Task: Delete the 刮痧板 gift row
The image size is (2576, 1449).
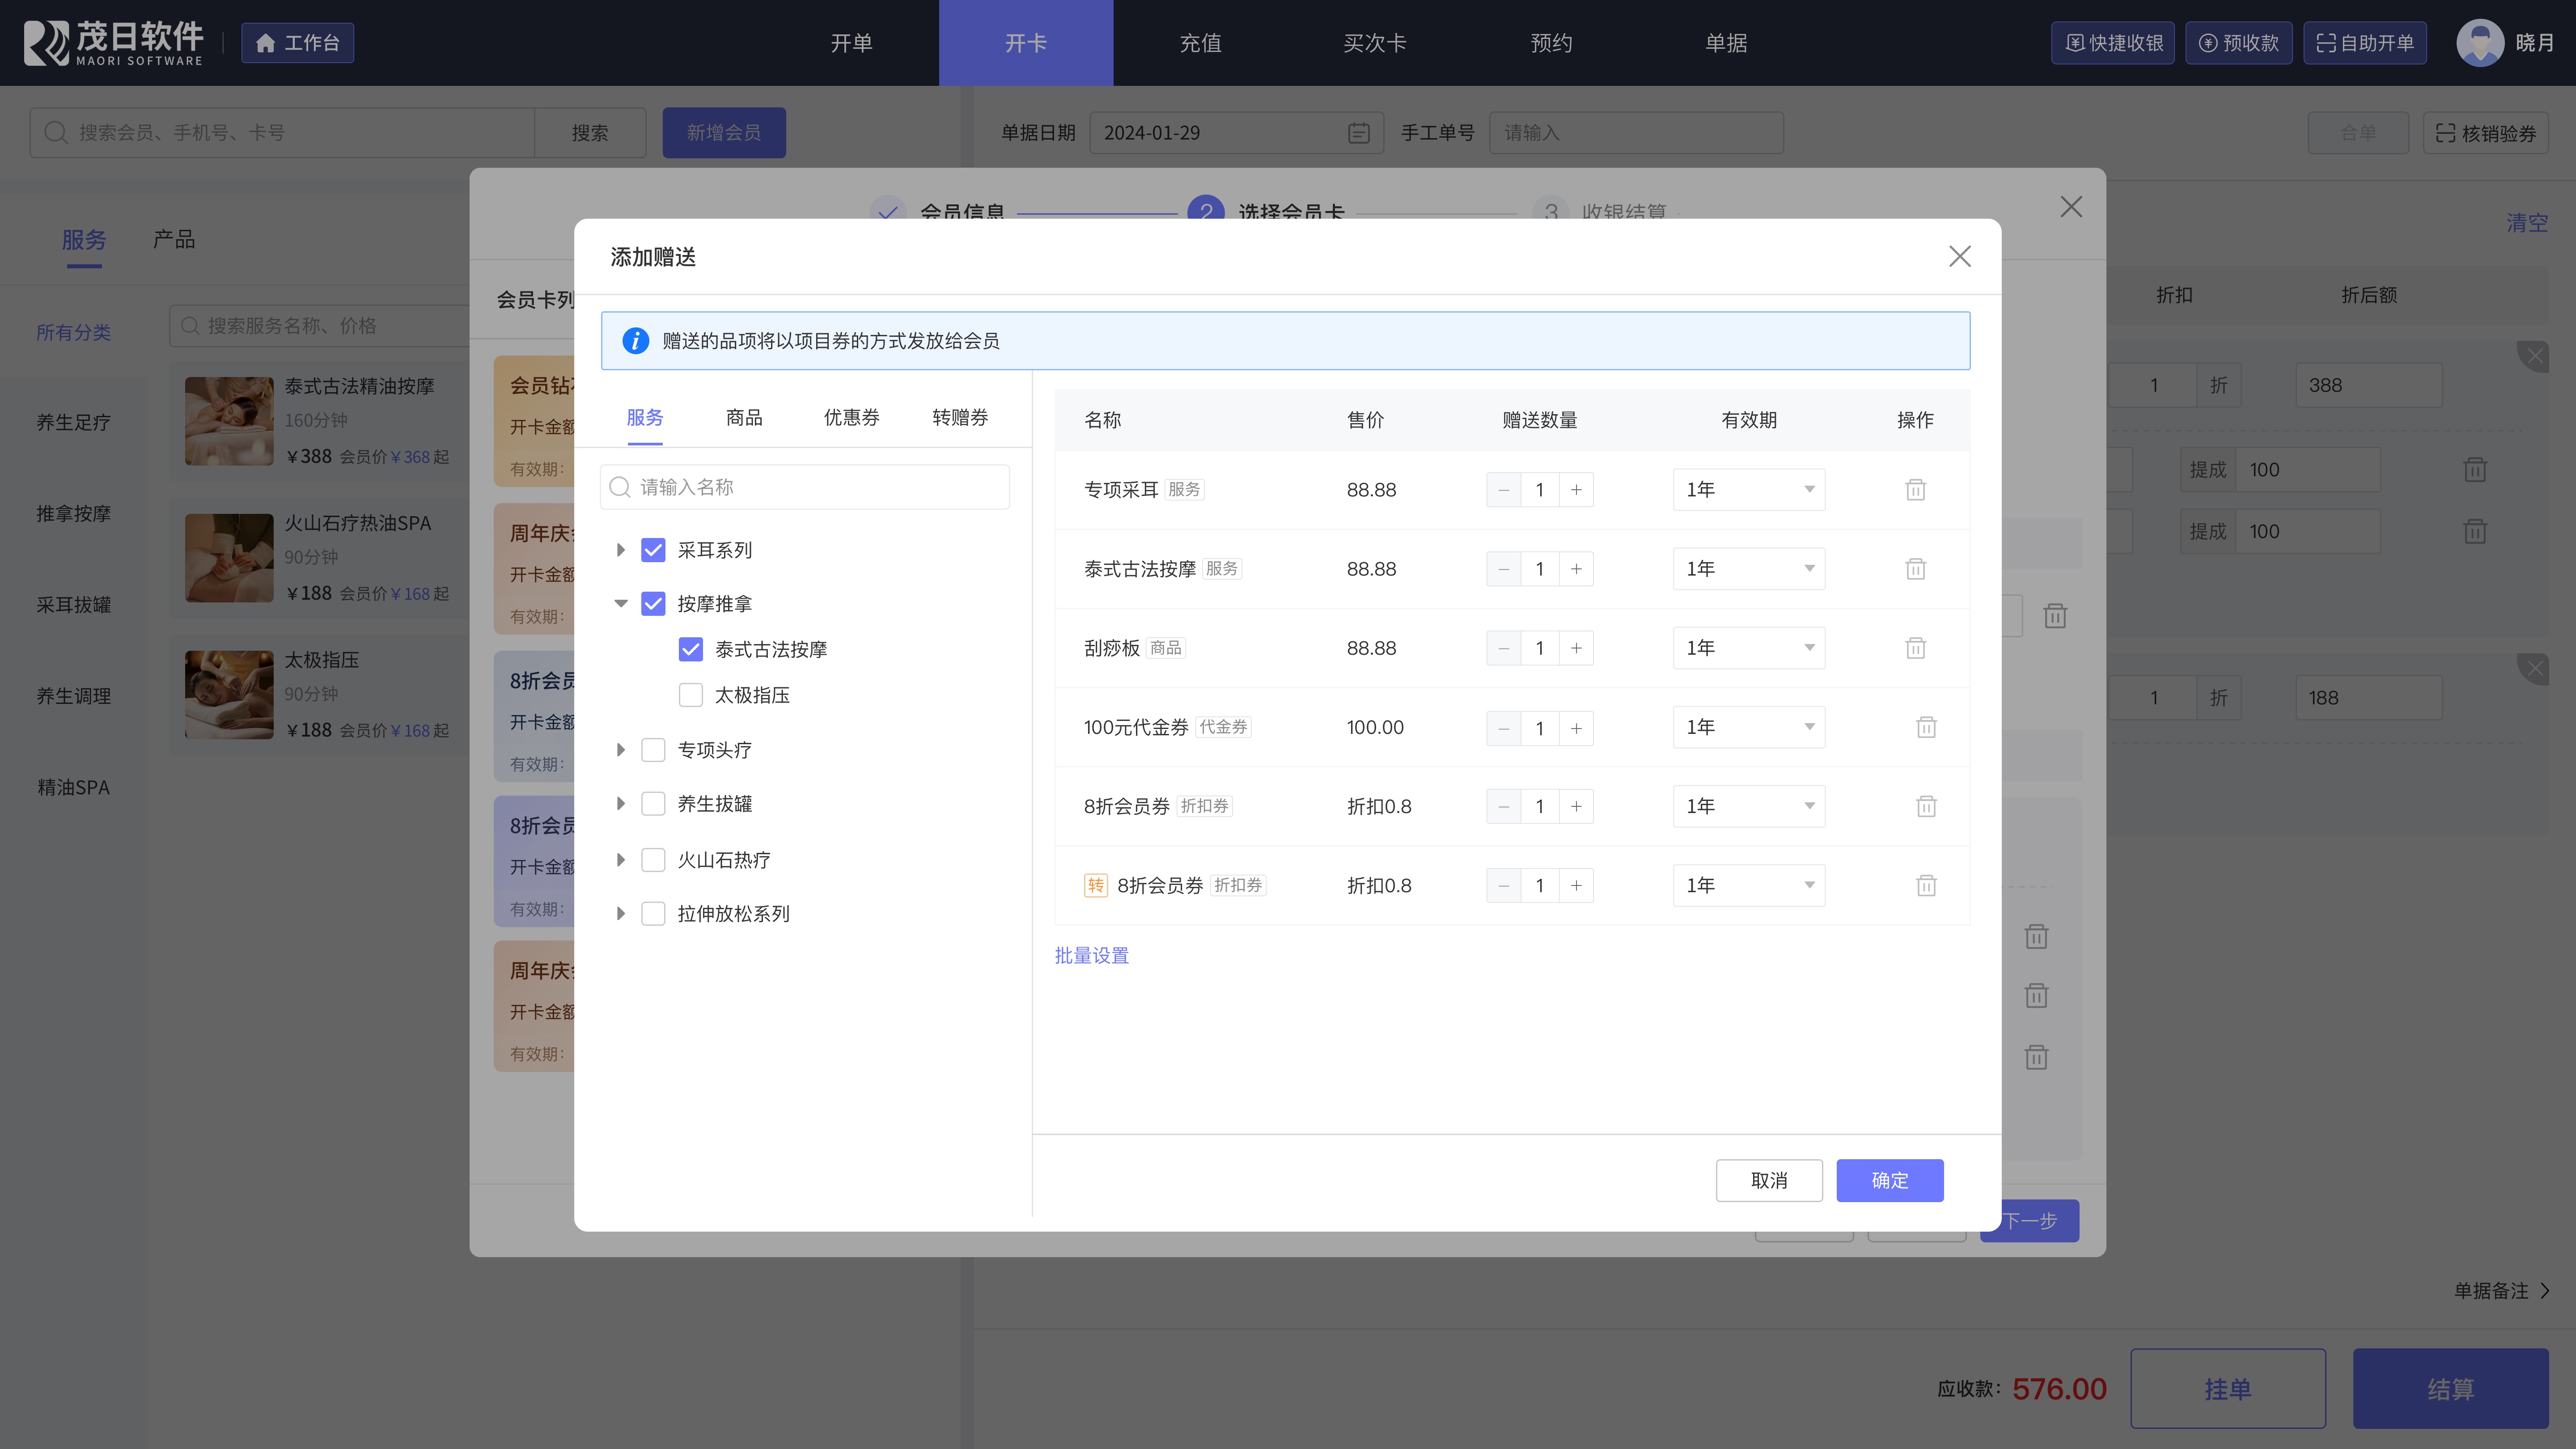Action: (x=1915, y=648)
